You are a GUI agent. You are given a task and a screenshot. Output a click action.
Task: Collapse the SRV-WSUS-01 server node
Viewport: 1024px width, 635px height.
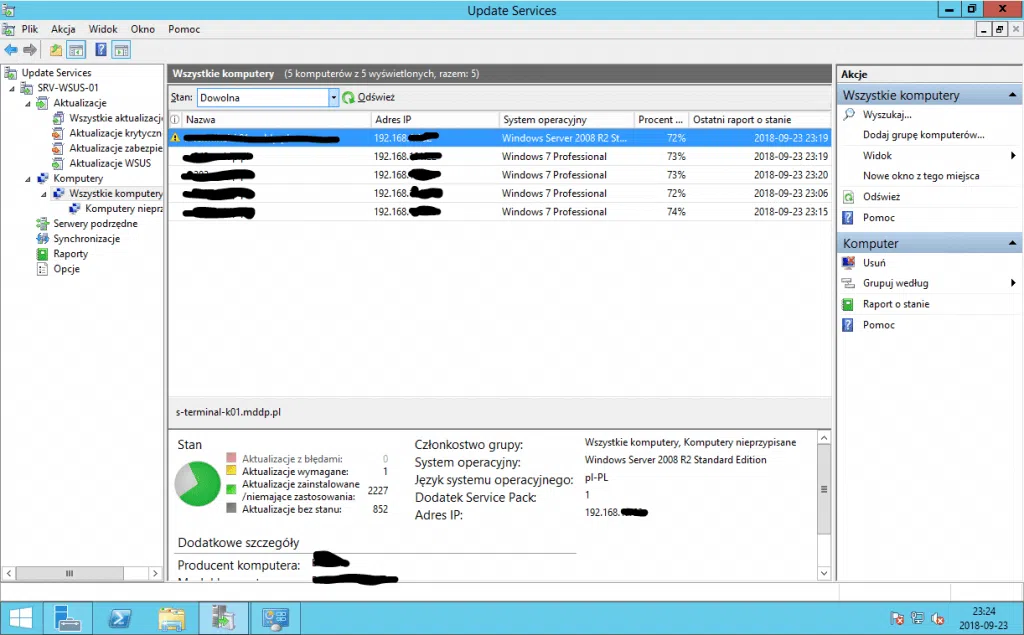point(13,89)
